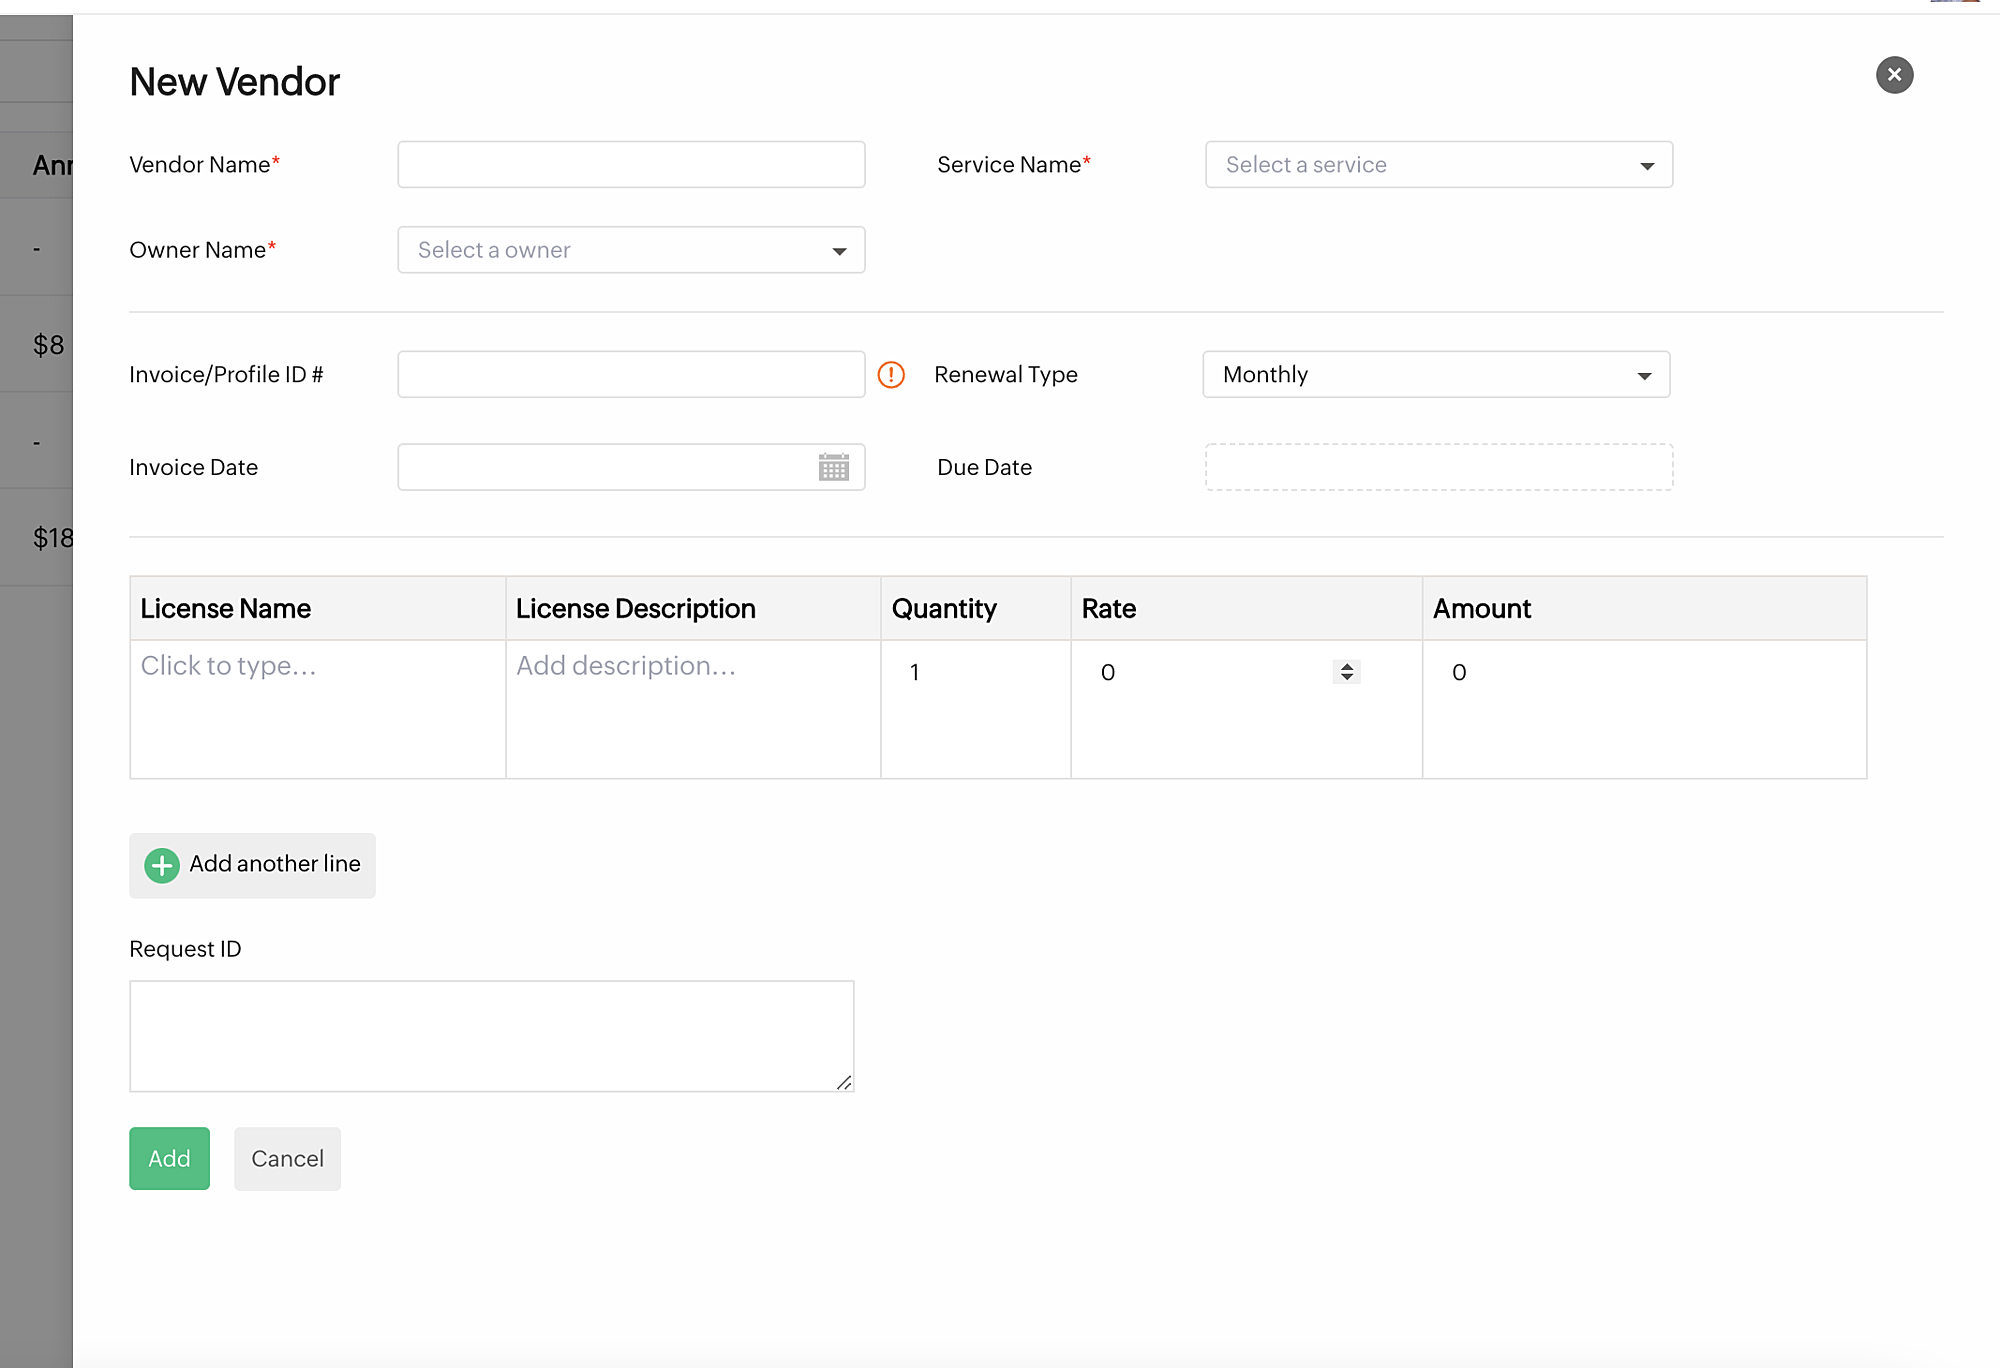The width and height of the screenshot is (2000, 1368).
Task: Click the Request ID text area
Action: click(491, 1036)
